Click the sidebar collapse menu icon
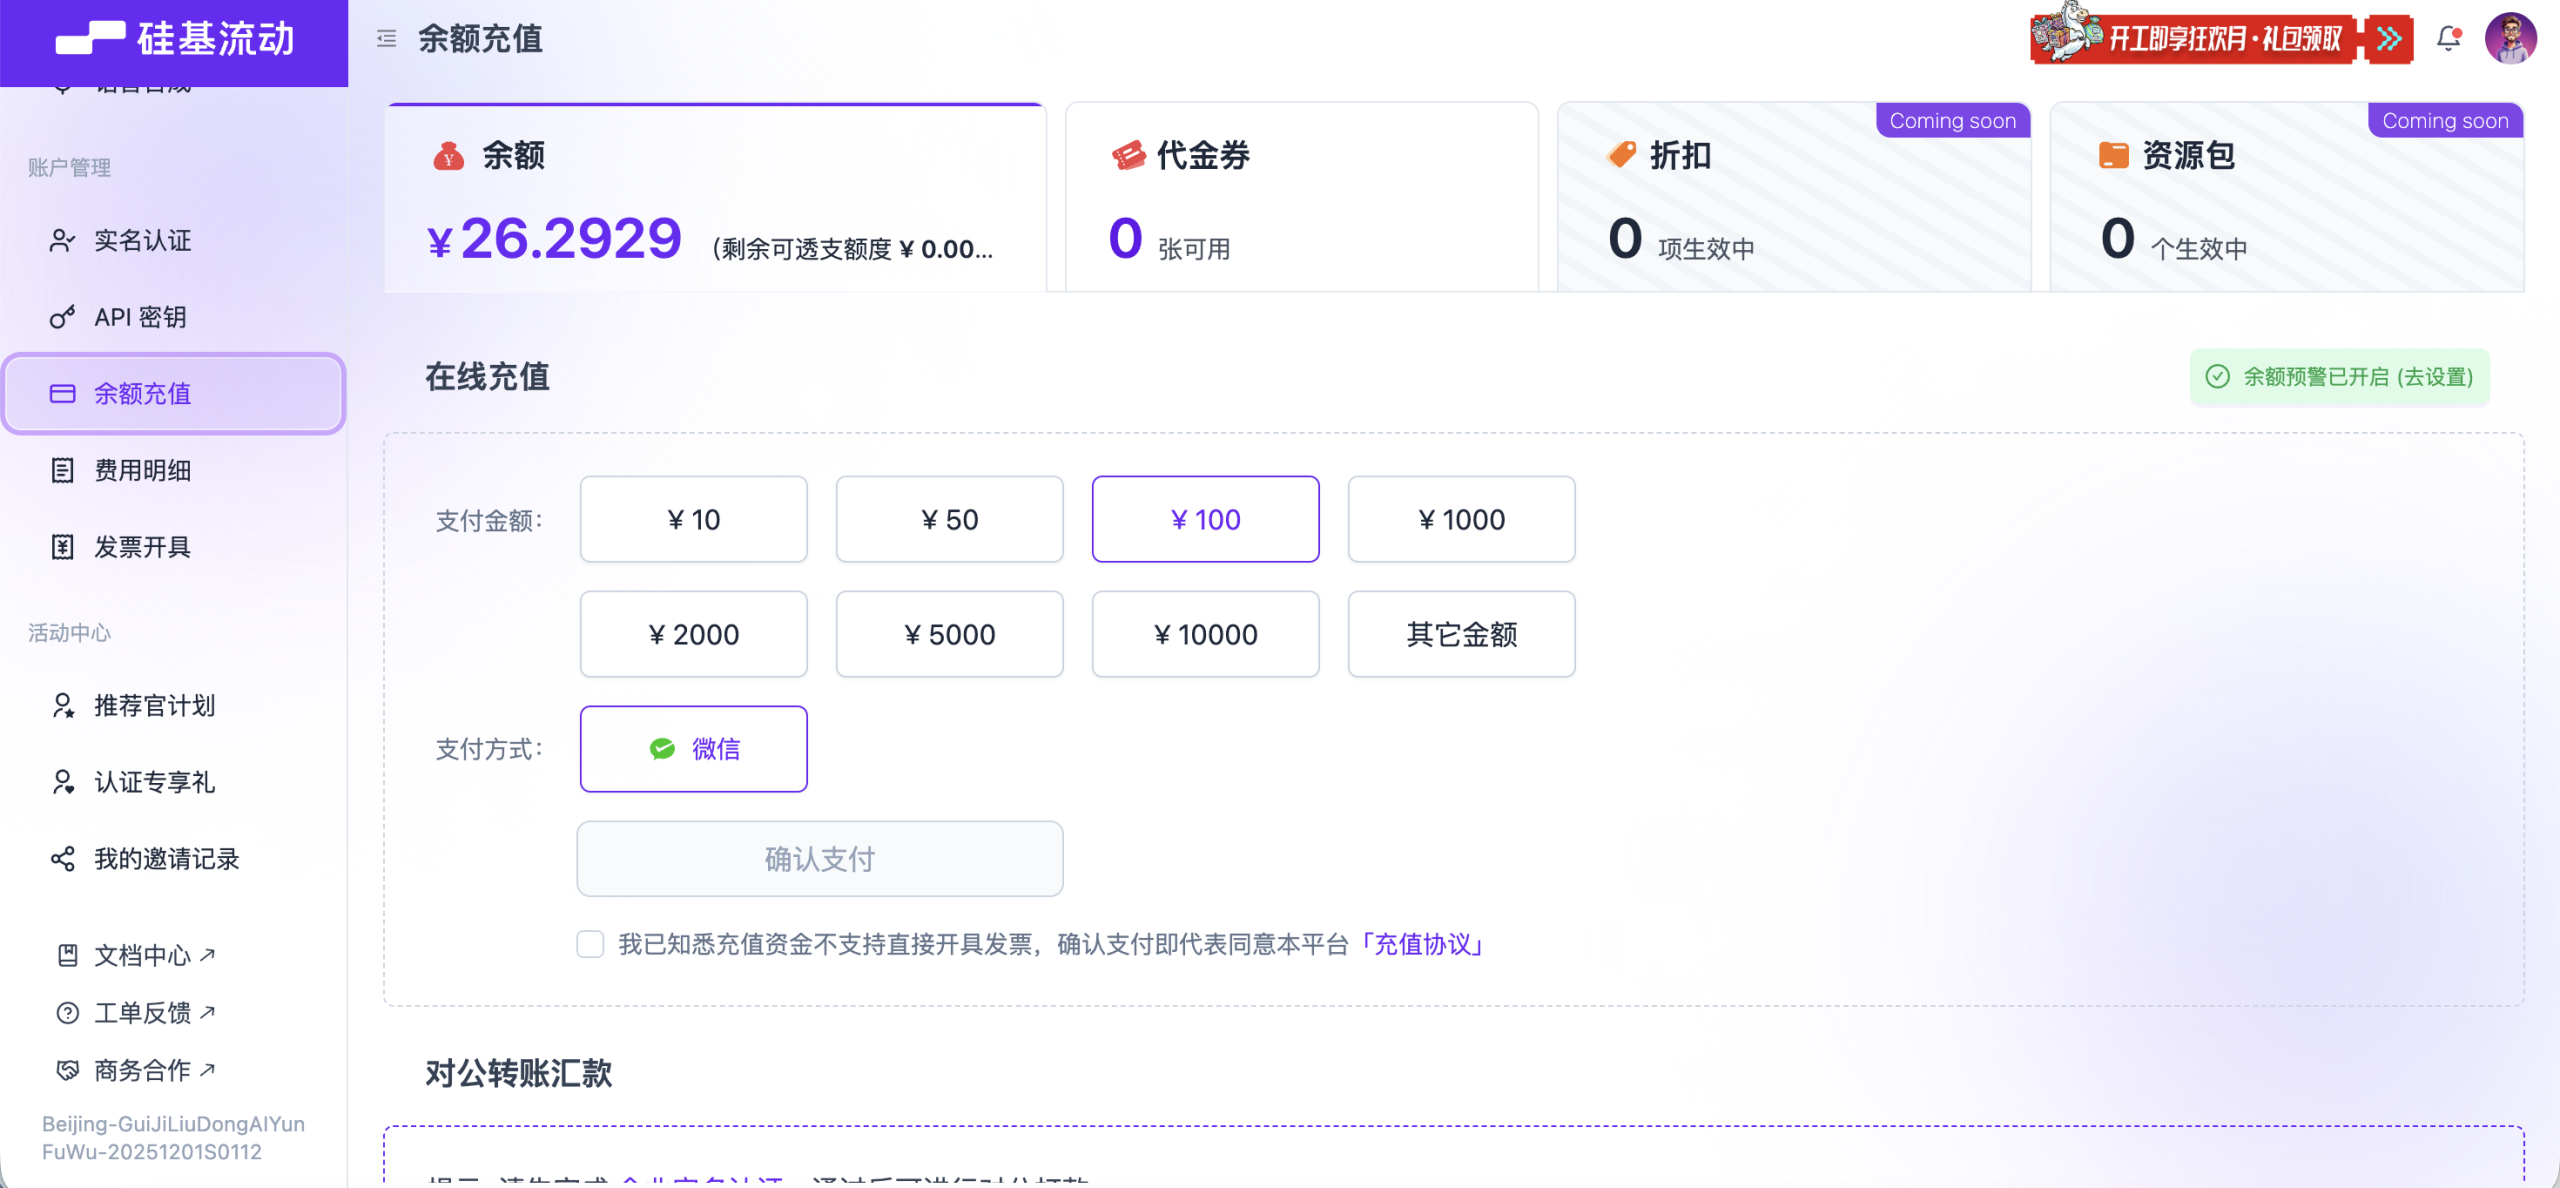Image resolution: width=2560 pixels, height=1188 pixels. [x=386, y=39]
